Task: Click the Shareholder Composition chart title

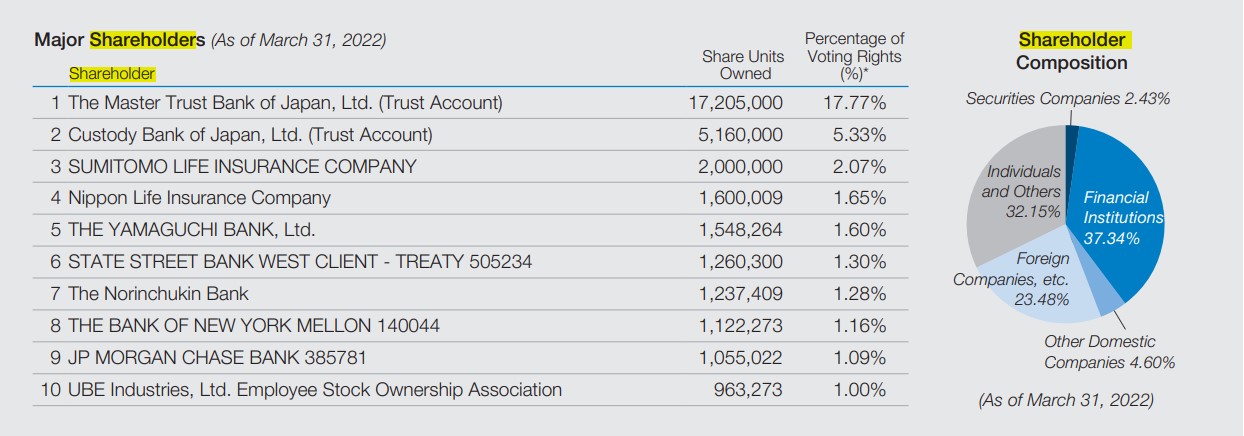Action: click(x=1071, y=51)
